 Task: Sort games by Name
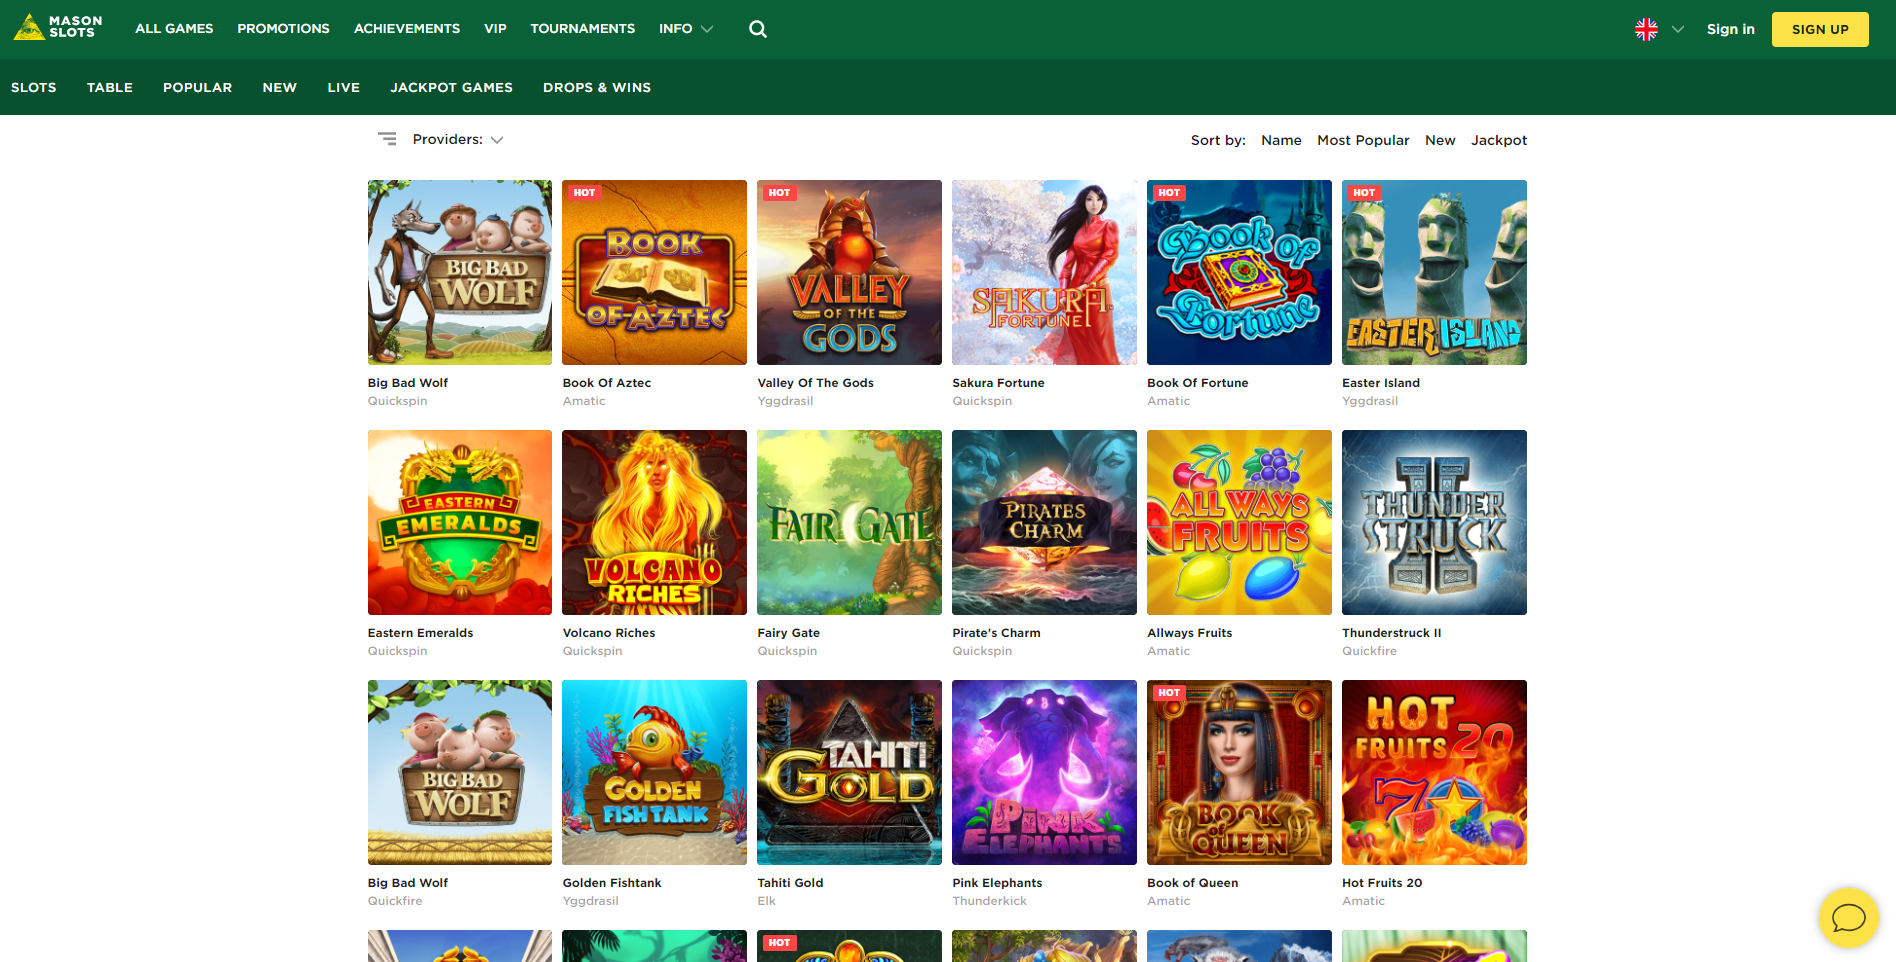click(x=1281, y=140)
